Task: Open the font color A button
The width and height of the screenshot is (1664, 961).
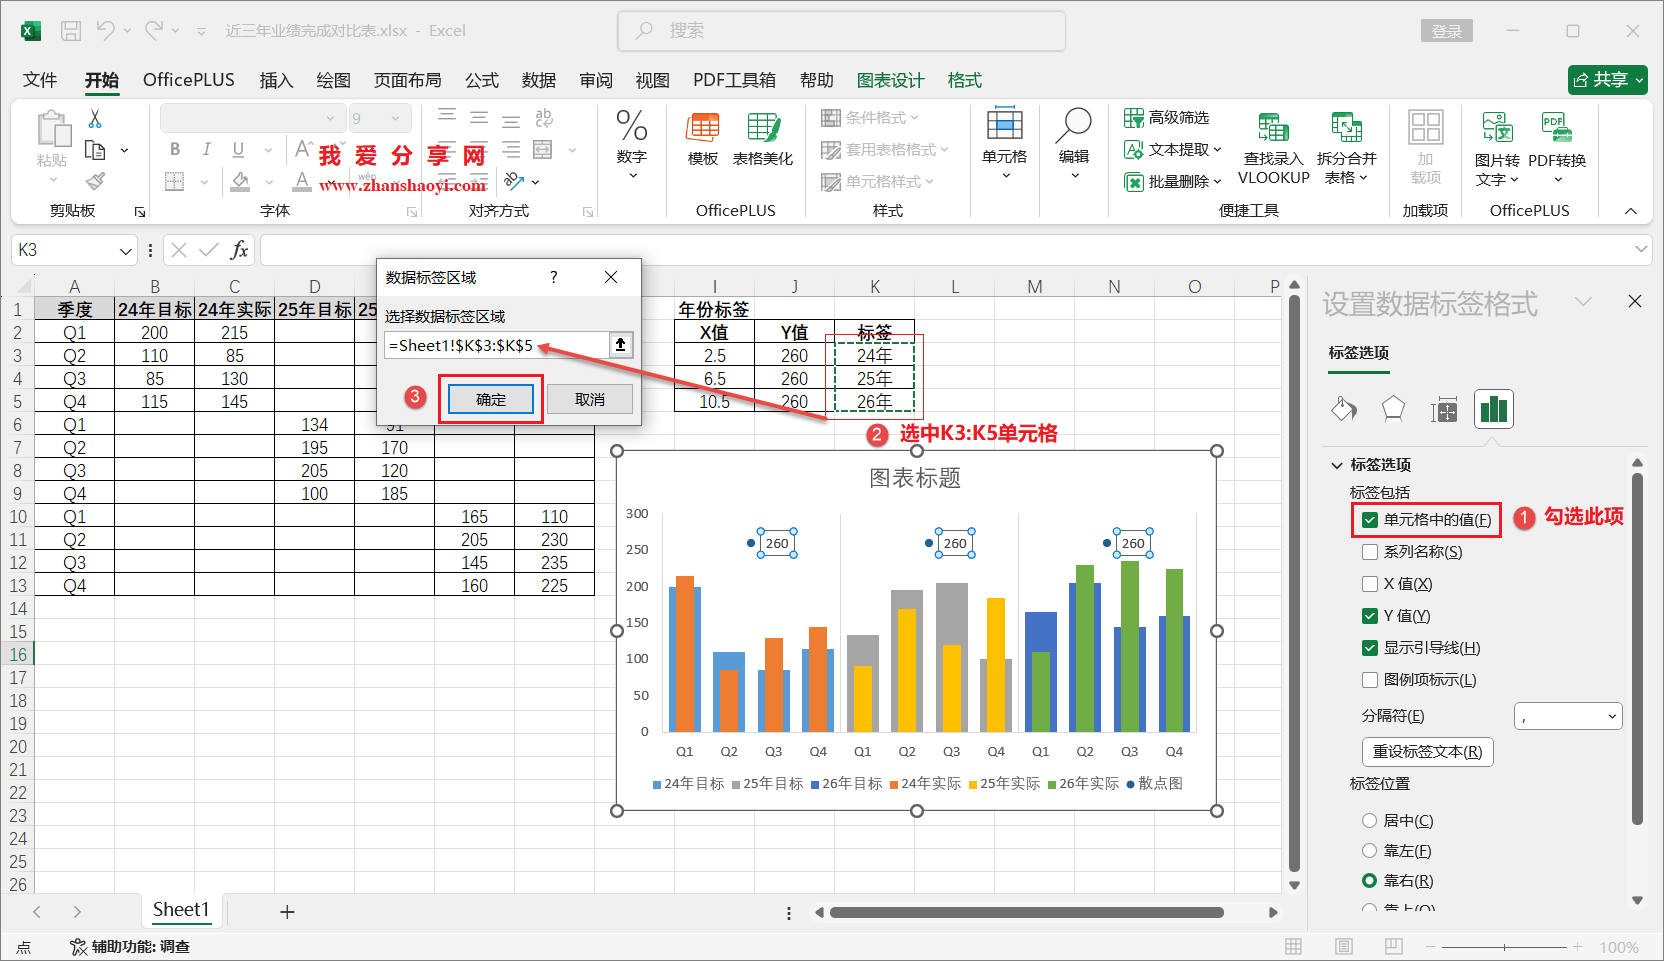Action: pyautogui.click(x=302, y=181)
